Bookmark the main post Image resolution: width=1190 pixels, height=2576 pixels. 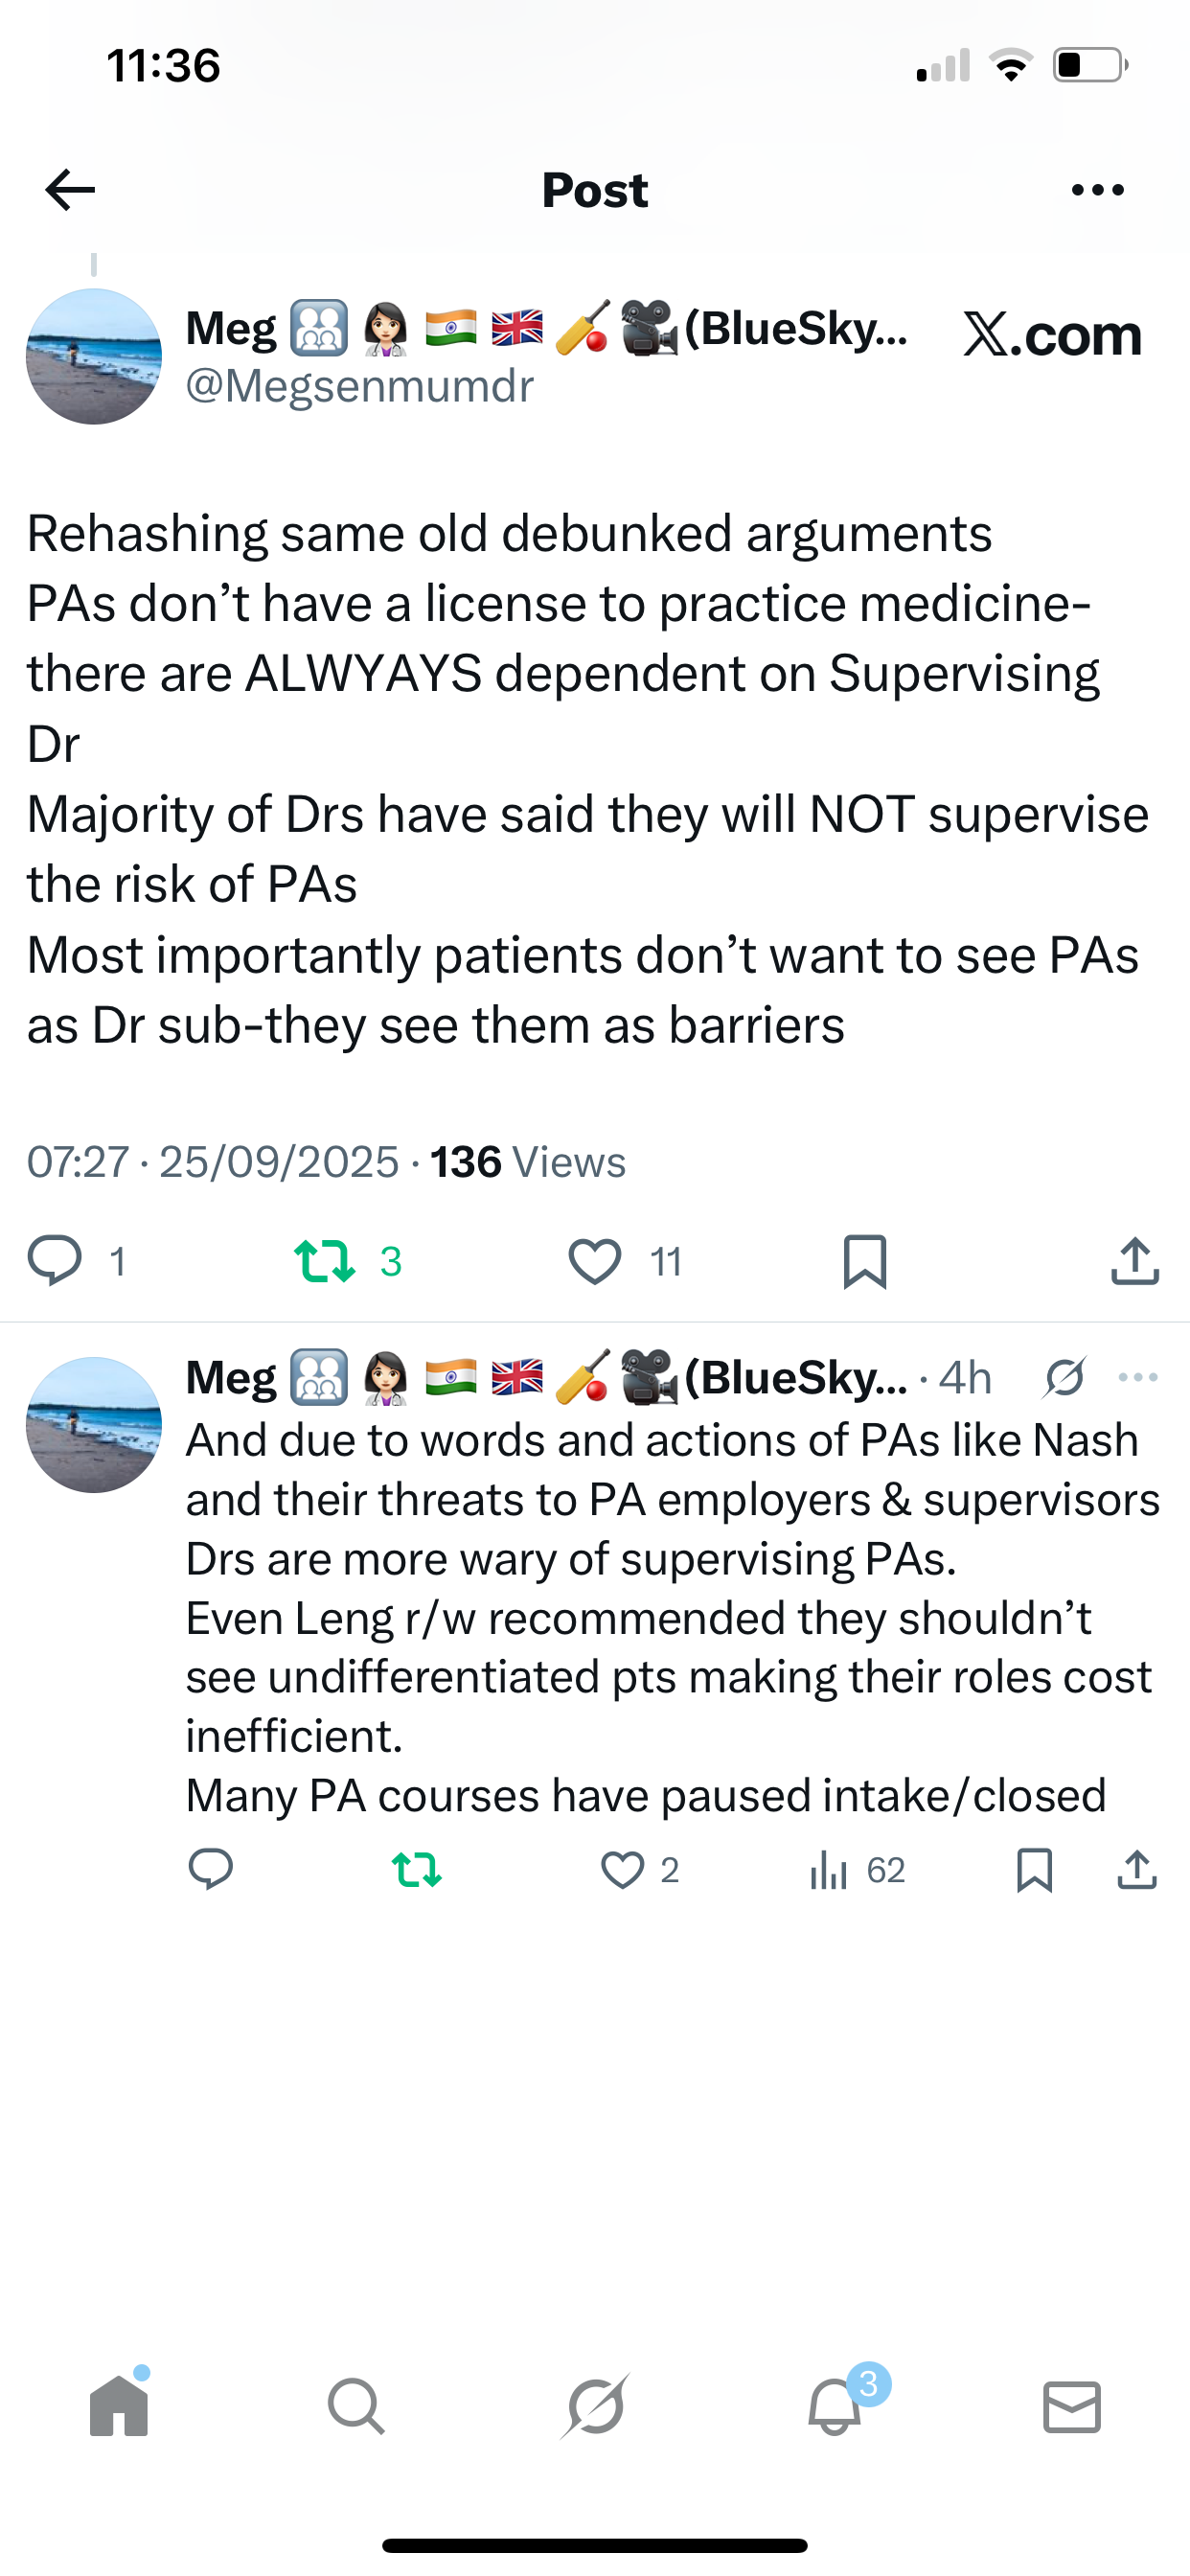tap(865, 1260)
